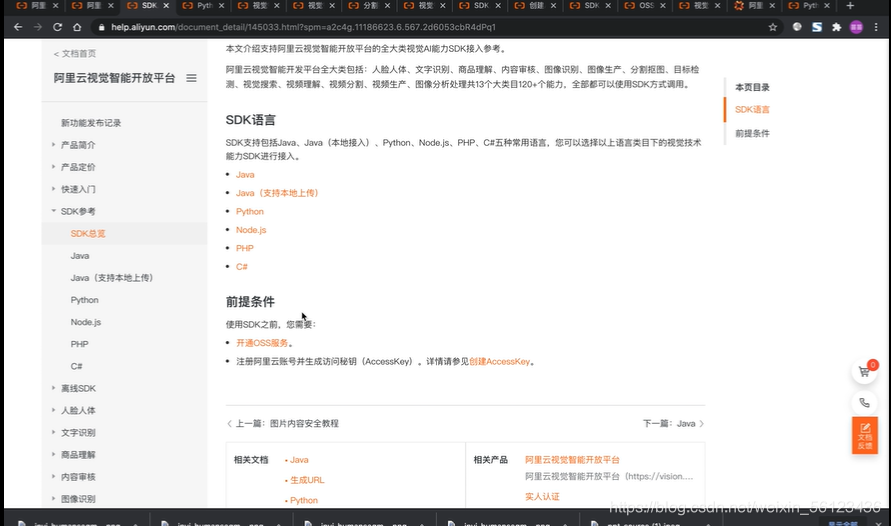The image size is (891, 526).
Task: Open 新功能发布记录 in the sidebar
Action: tap(91, 123)
